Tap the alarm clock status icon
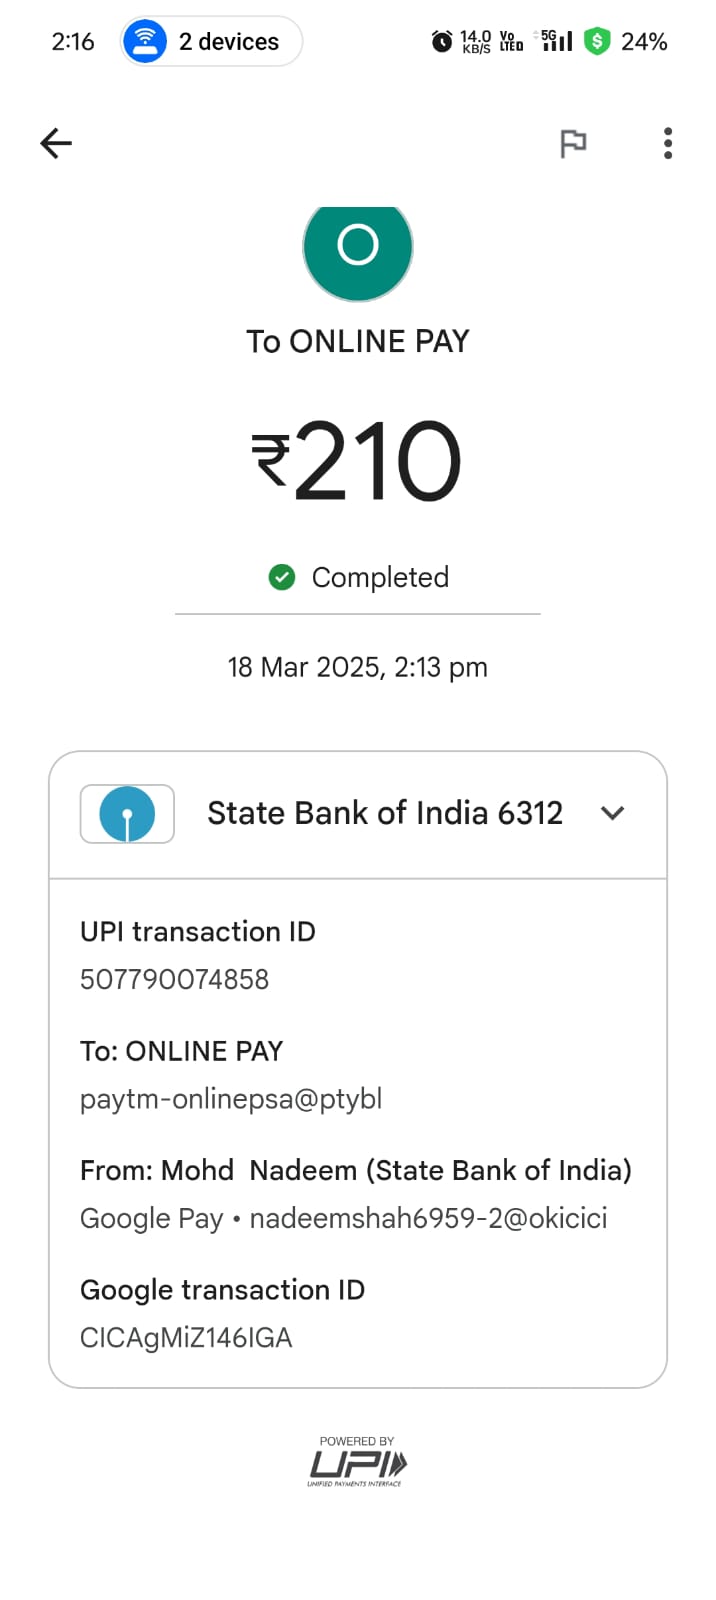 pos(441,41)
